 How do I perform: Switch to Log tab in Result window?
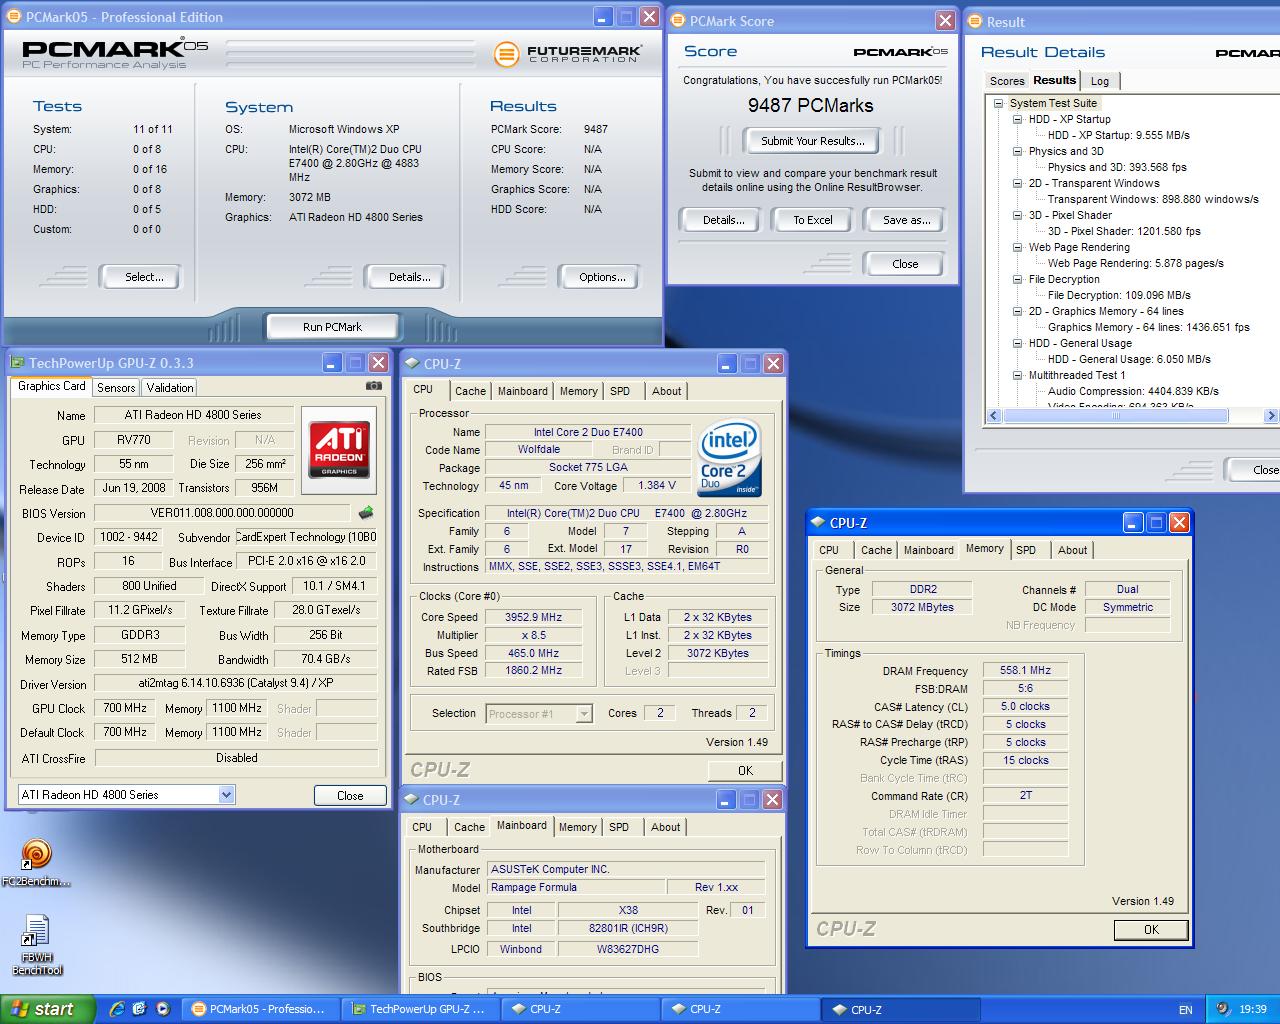pos(1100,81)
